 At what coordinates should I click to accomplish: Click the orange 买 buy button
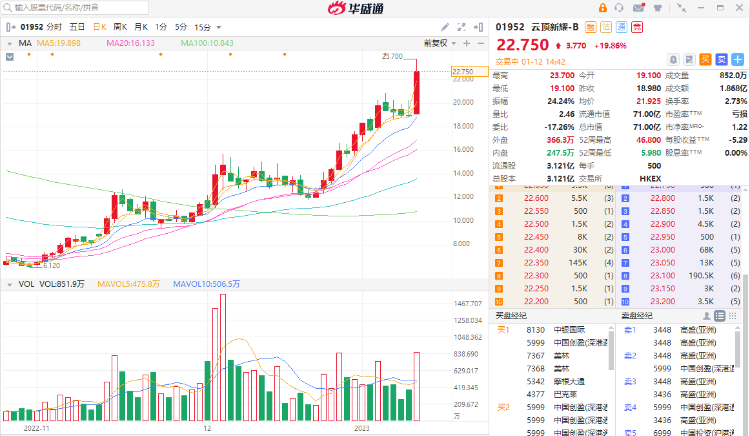tap(706, 60)
